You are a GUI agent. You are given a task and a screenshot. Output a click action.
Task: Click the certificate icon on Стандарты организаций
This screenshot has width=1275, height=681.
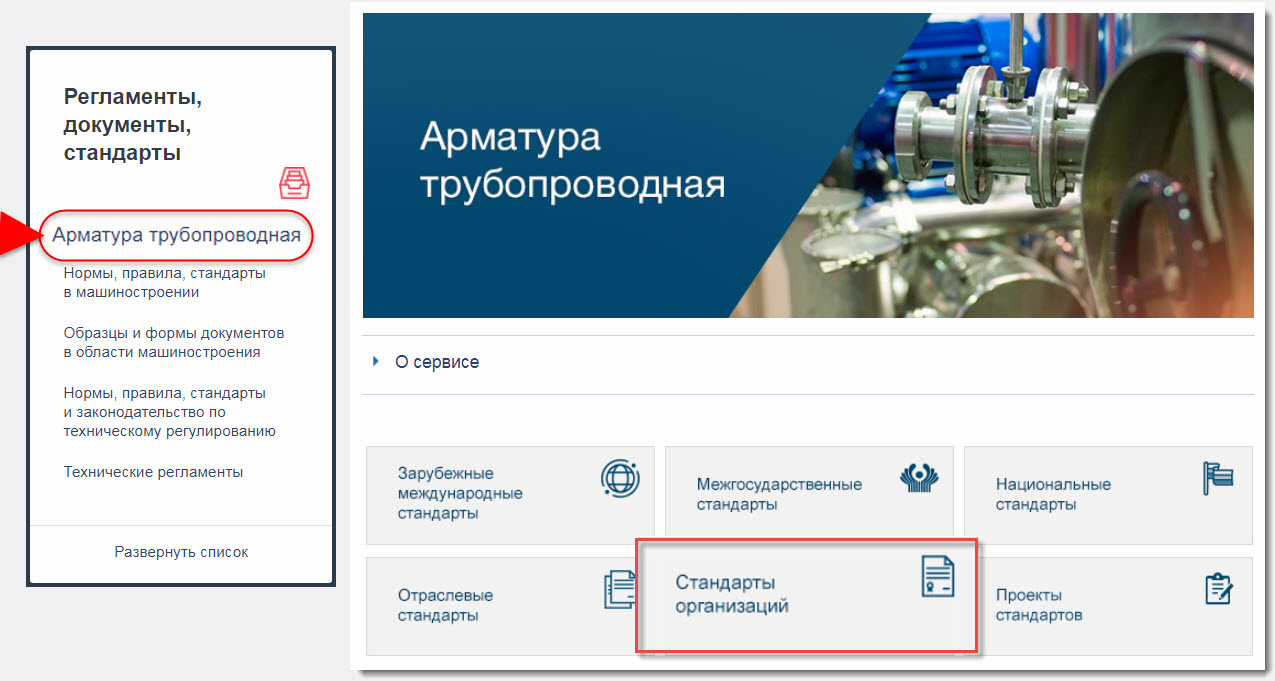[938, 577]
